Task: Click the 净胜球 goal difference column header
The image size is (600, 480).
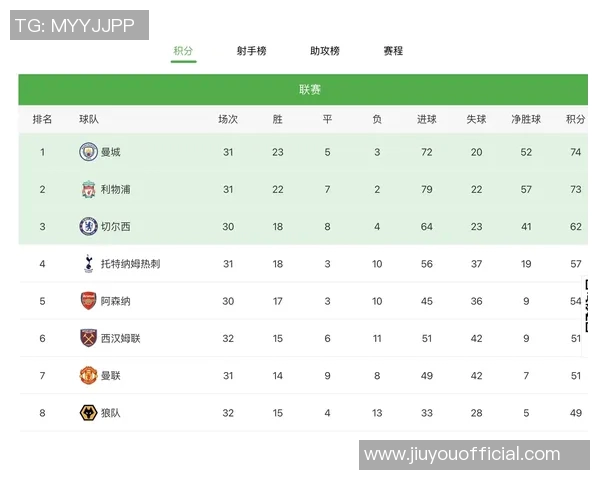Action: click(x=526, y=119)
